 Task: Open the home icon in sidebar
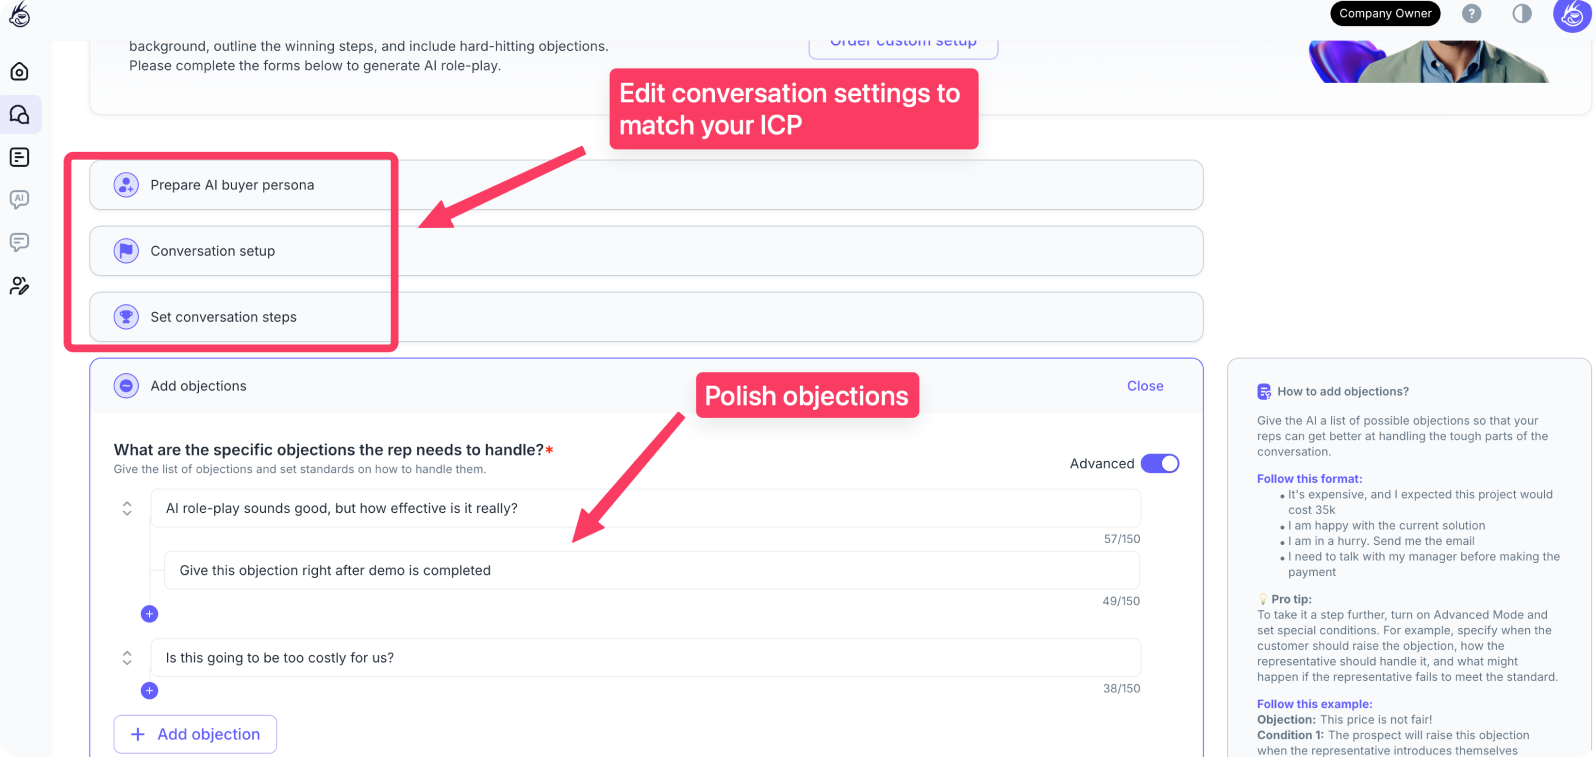(19, 72)
